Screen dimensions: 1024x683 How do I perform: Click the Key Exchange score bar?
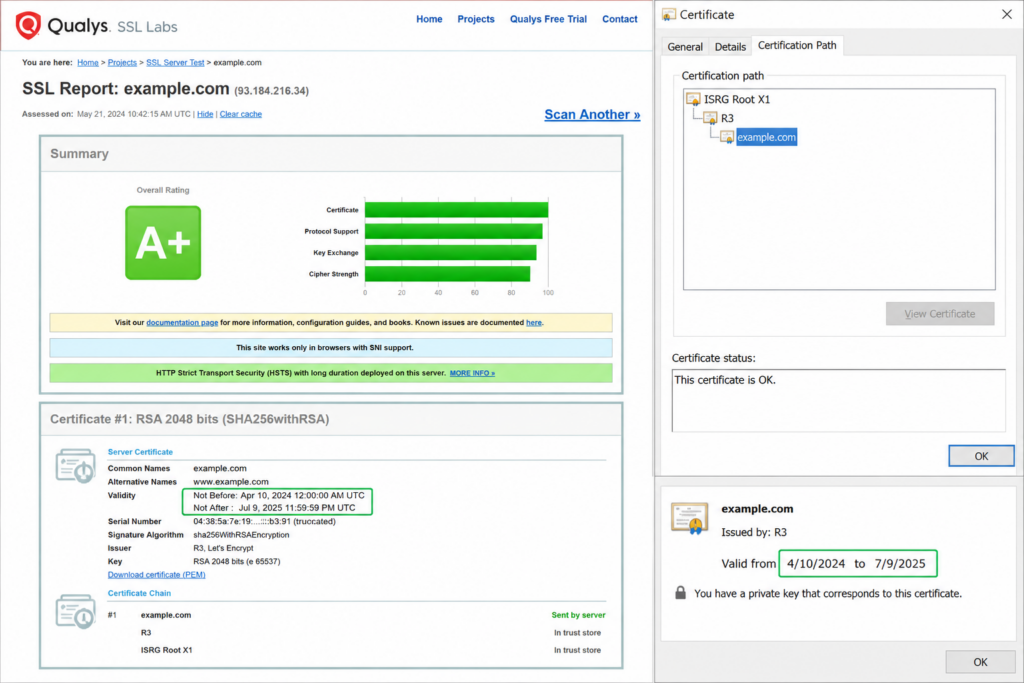click(x=451, y=253)
